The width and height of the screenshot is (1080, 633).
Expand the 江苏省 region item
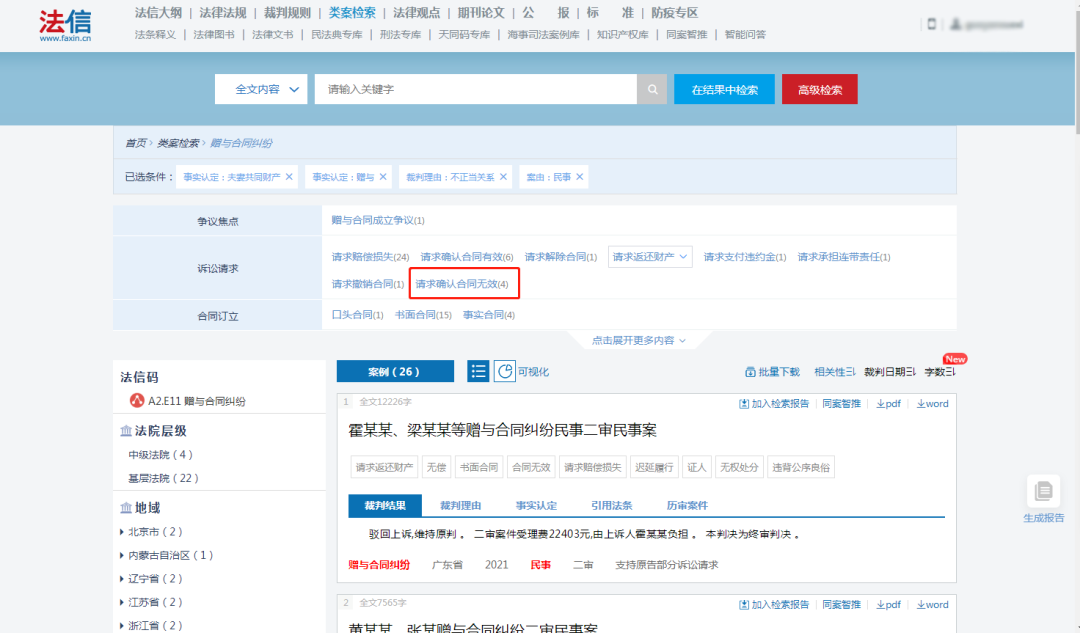122,602
